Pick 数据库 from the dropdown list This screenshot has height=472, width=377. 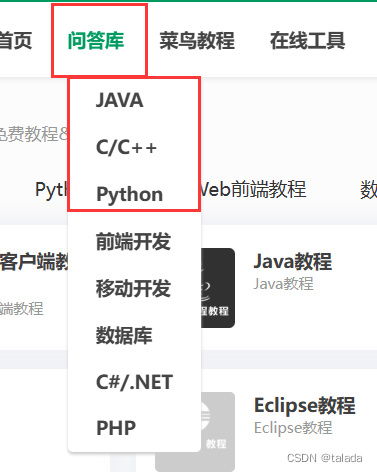click(x=124, y=335)
